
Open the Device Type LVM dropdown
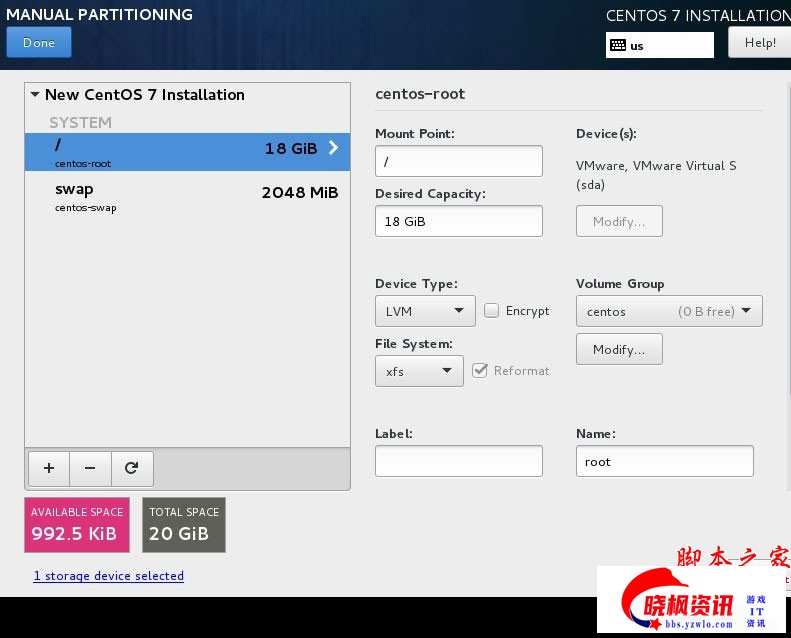(425, 311)
